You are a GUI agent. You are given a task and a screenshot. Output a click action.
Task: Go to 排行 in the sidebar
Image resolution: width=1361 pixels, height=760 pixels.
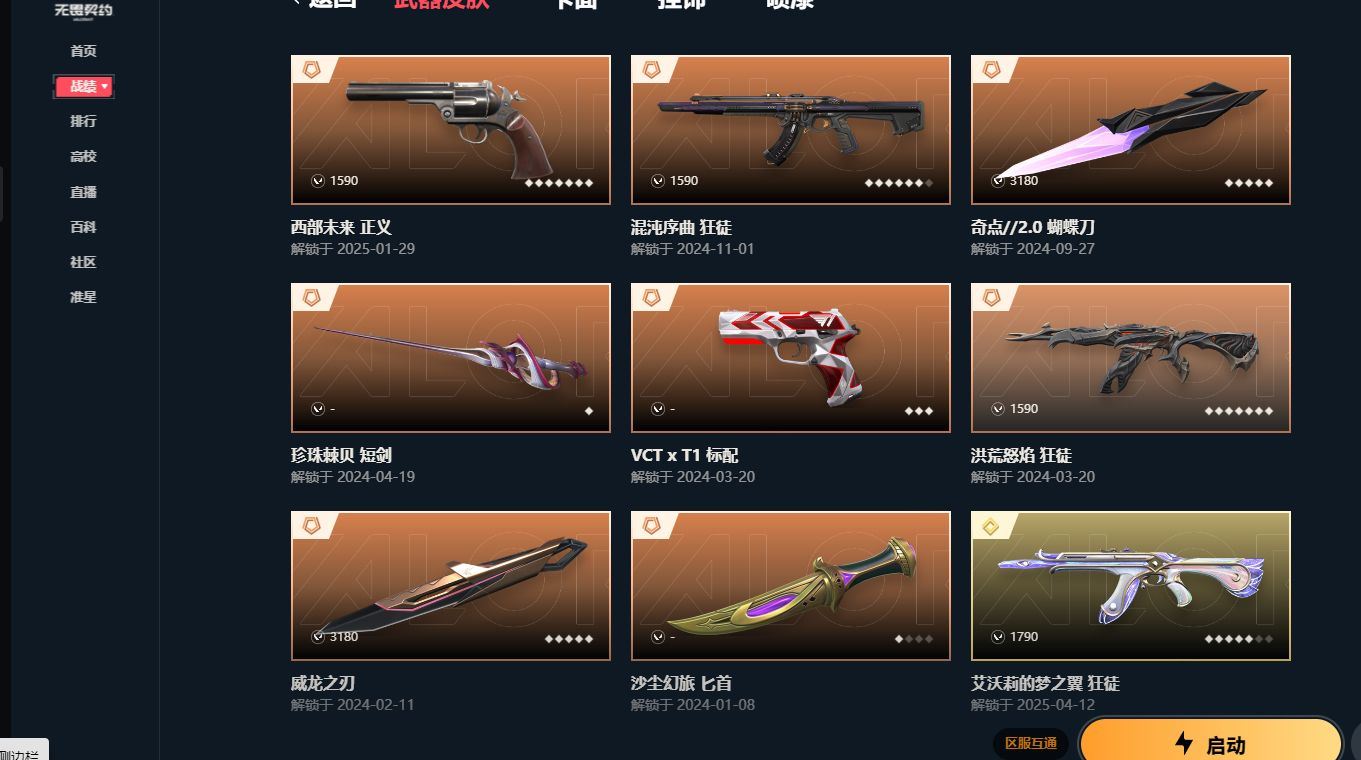click(x=83, y=121)
